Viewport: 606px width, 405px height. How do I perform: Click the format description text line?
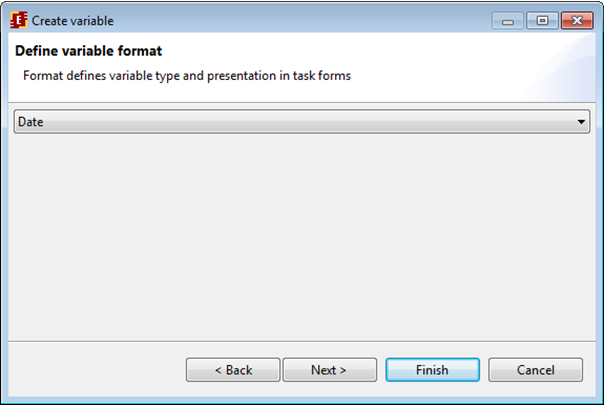point(187,75)
